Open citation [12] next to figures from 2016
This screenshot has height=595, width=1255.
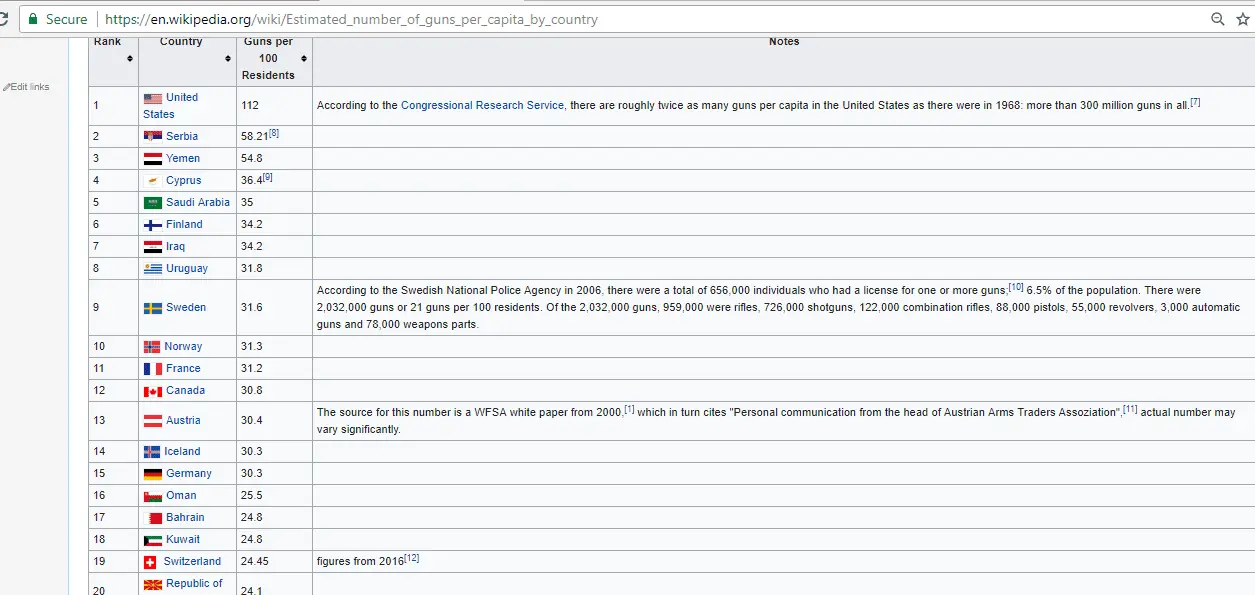(411, 559)
